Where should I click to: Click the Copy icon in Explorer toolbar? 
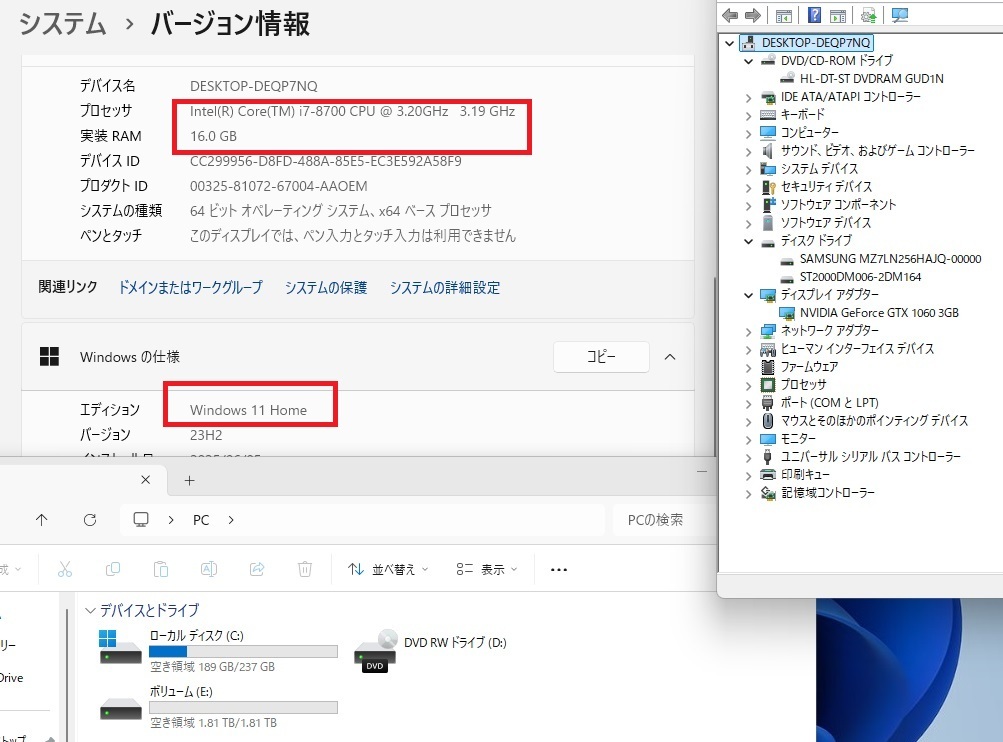coord(113,569)
